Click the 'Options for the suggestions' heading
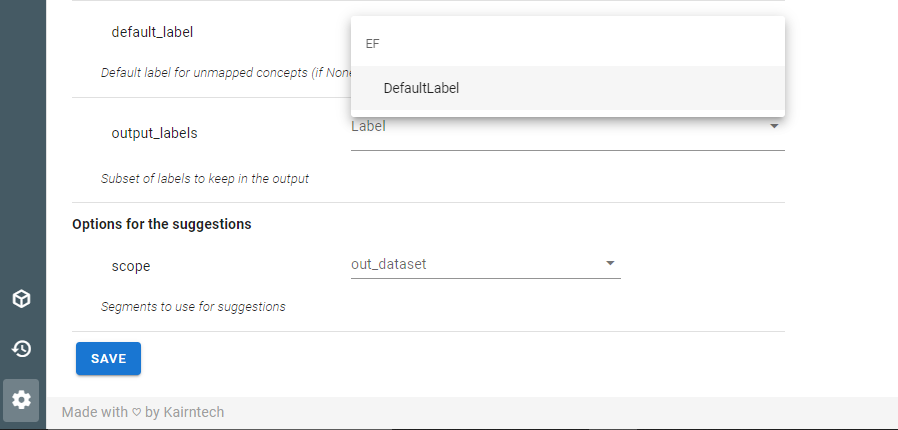898x430 pixels. 162,224
